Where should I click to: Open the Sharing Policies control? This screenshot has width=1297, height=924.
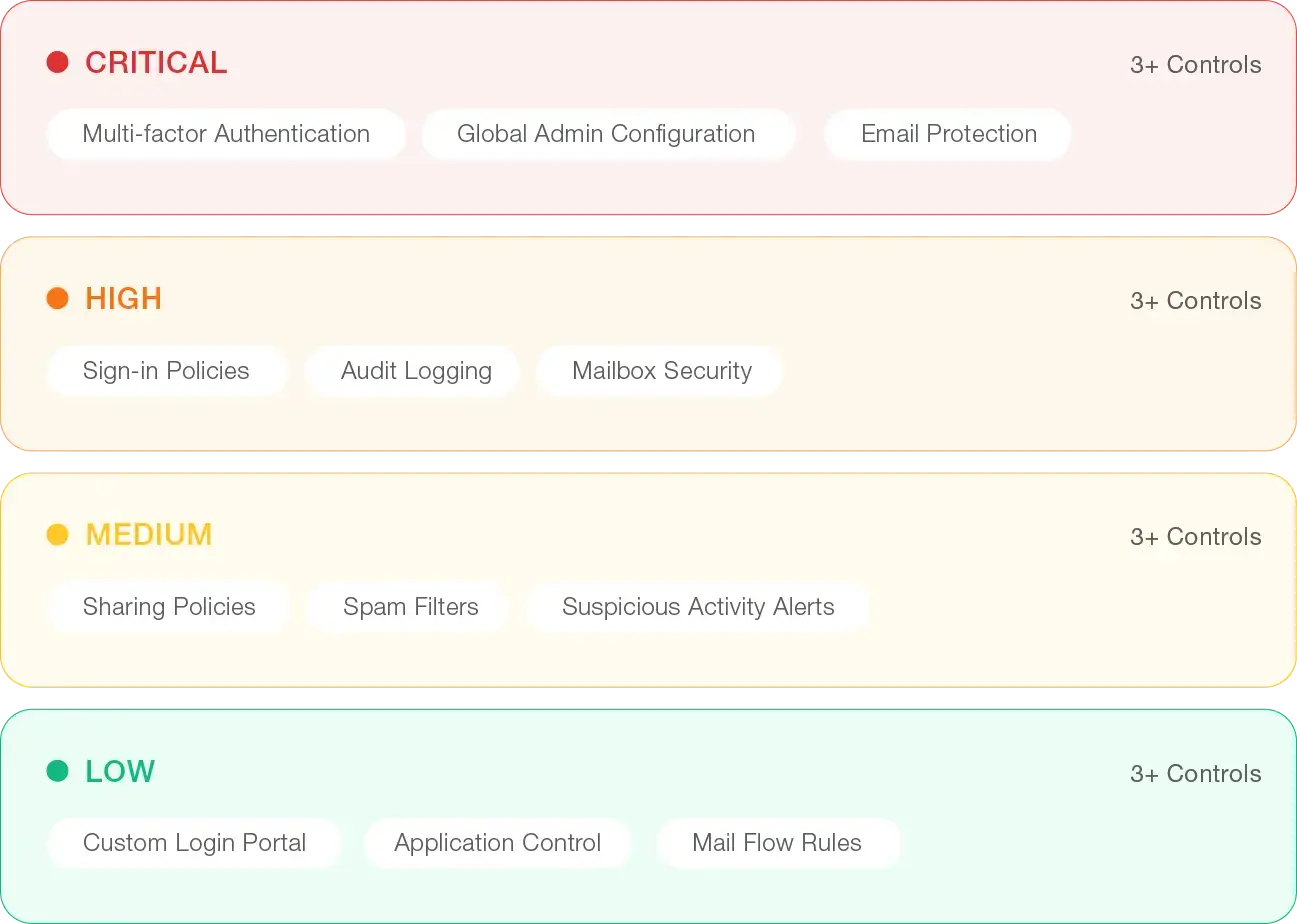(x=169, y=607)
